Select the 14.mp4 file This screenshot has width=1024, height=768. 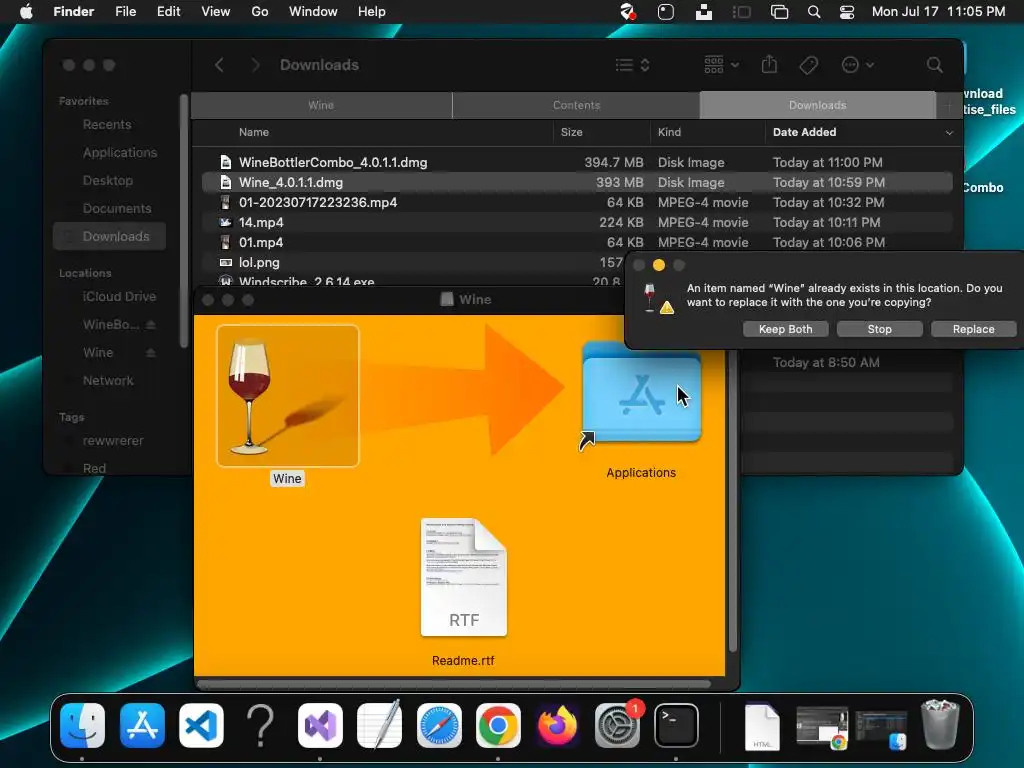[x=577, y=222]
